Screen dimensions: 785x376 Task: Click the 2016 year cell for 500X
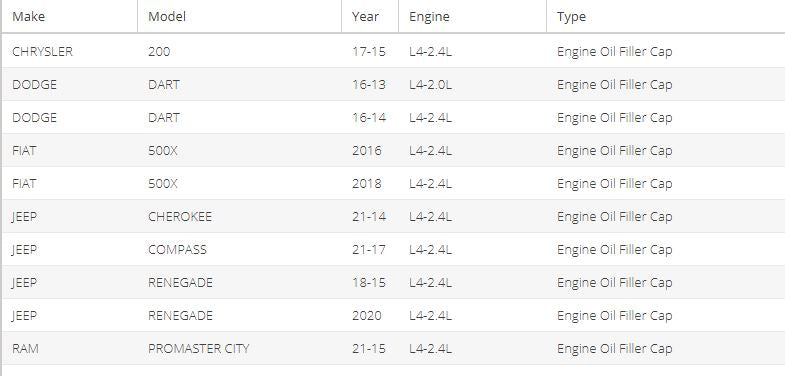pos(366,150)
